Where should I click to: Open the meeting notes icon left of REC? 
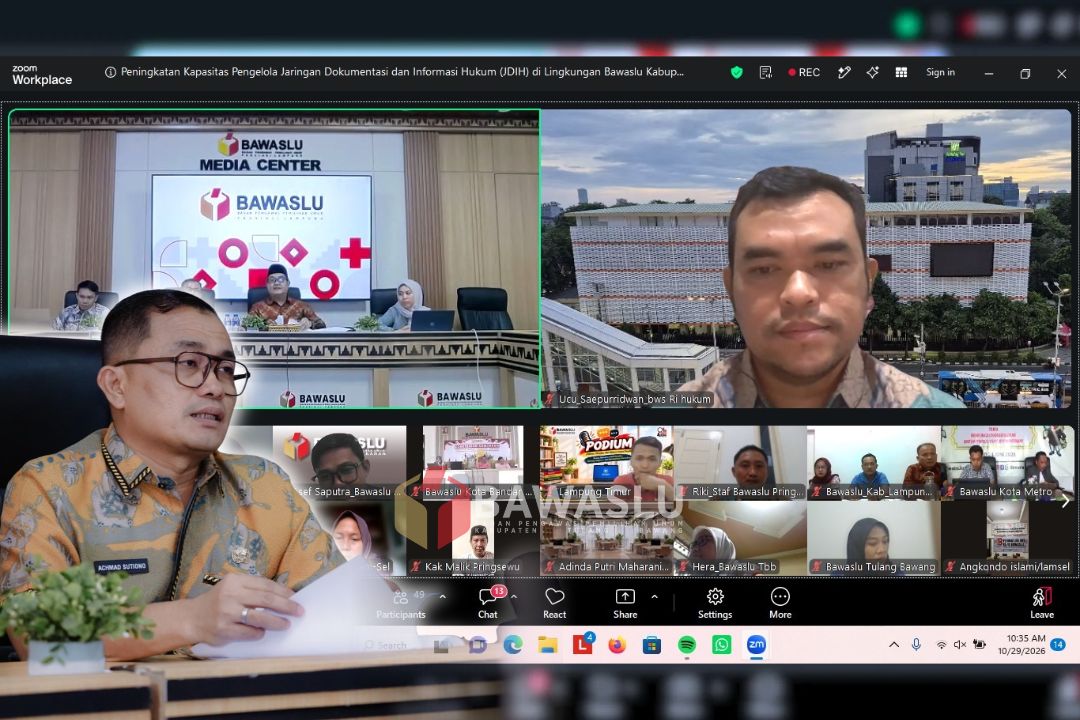[765, 72]
